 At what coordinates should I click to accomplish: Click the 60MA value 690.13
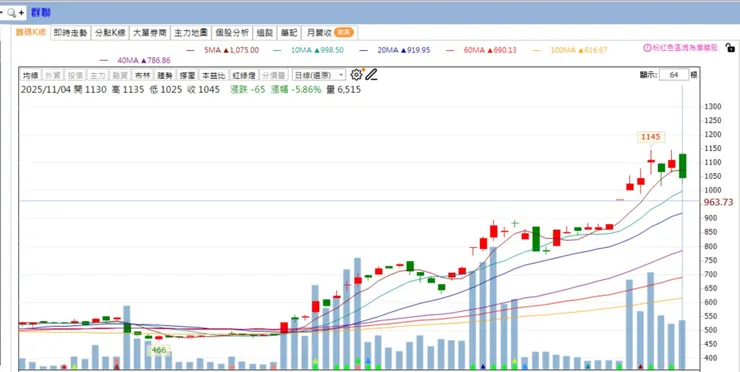pos(504,50)
